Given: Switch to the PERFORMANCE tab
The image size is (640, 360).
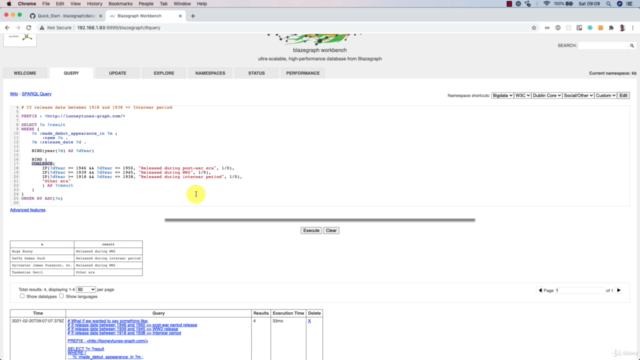Looking at the screenshot, I should (303, 73).
